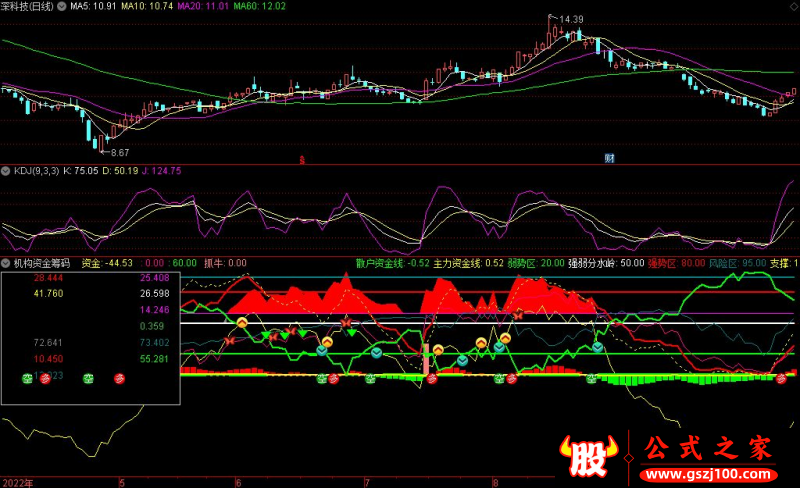The image size is (800, 488).
Task: Select the MA60 moving average label
Action: click(x=264, y=6)
